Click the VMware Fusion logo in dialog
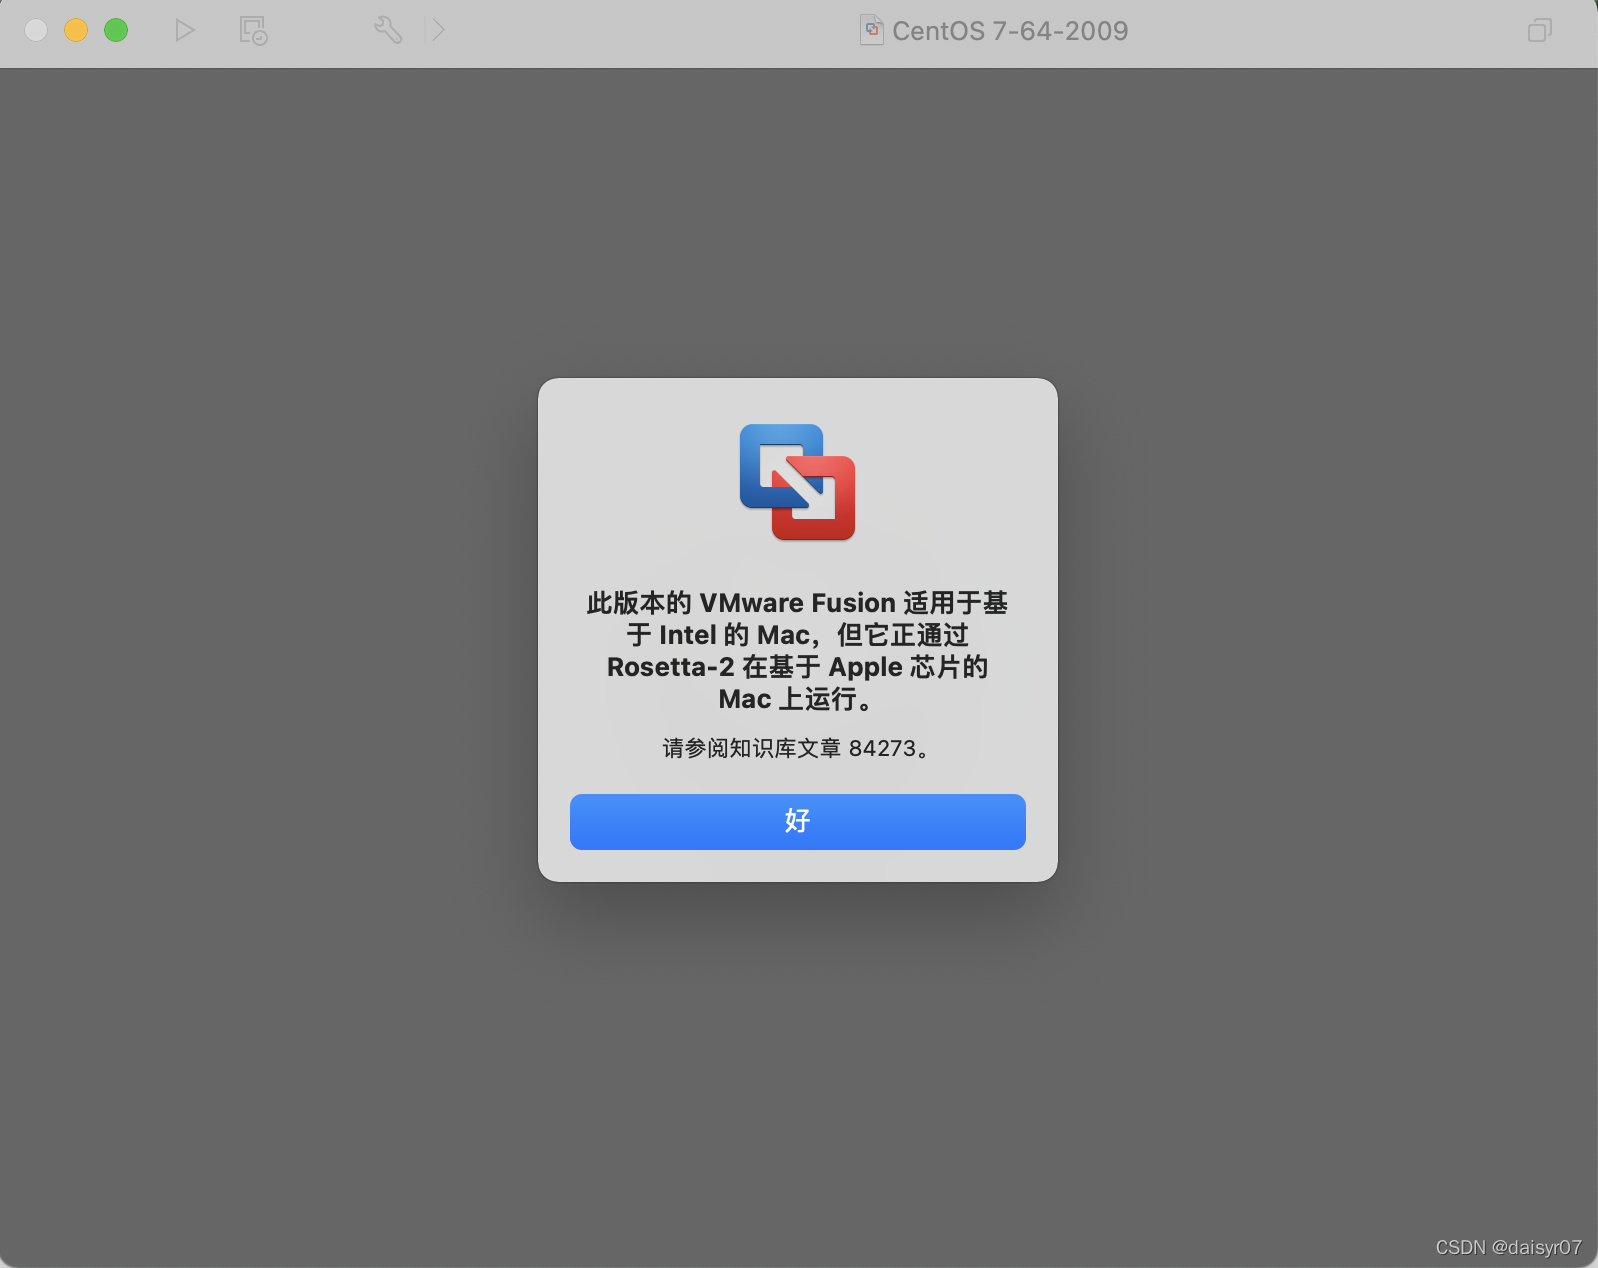Viewport: 1598px width, 1268px height. tap(797, 482)
